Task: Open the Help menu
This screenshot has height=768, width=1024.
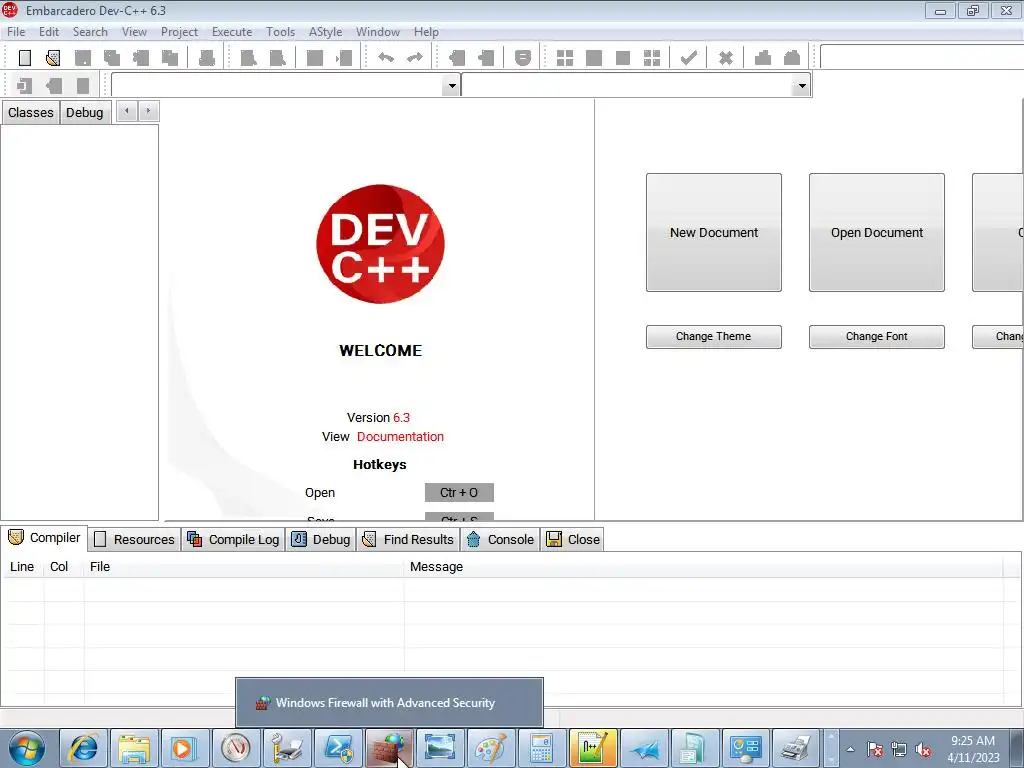Action: 426,32
